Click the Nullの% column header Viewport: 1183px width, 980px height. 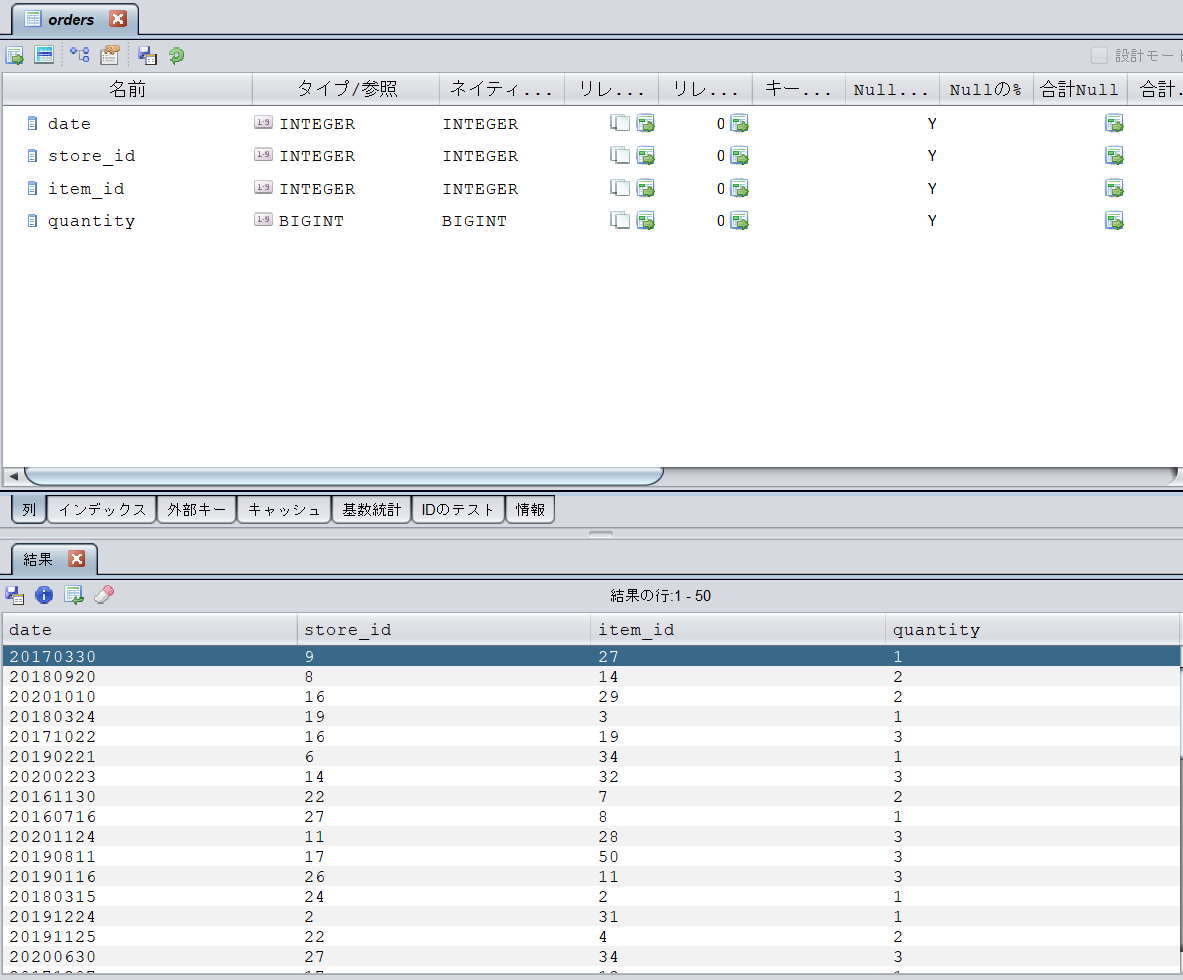[x=985, y=89]
